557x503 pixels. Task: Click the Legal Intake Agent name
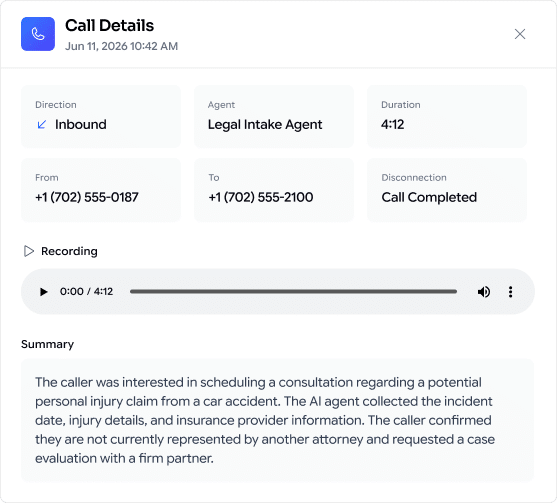(265, 125)
